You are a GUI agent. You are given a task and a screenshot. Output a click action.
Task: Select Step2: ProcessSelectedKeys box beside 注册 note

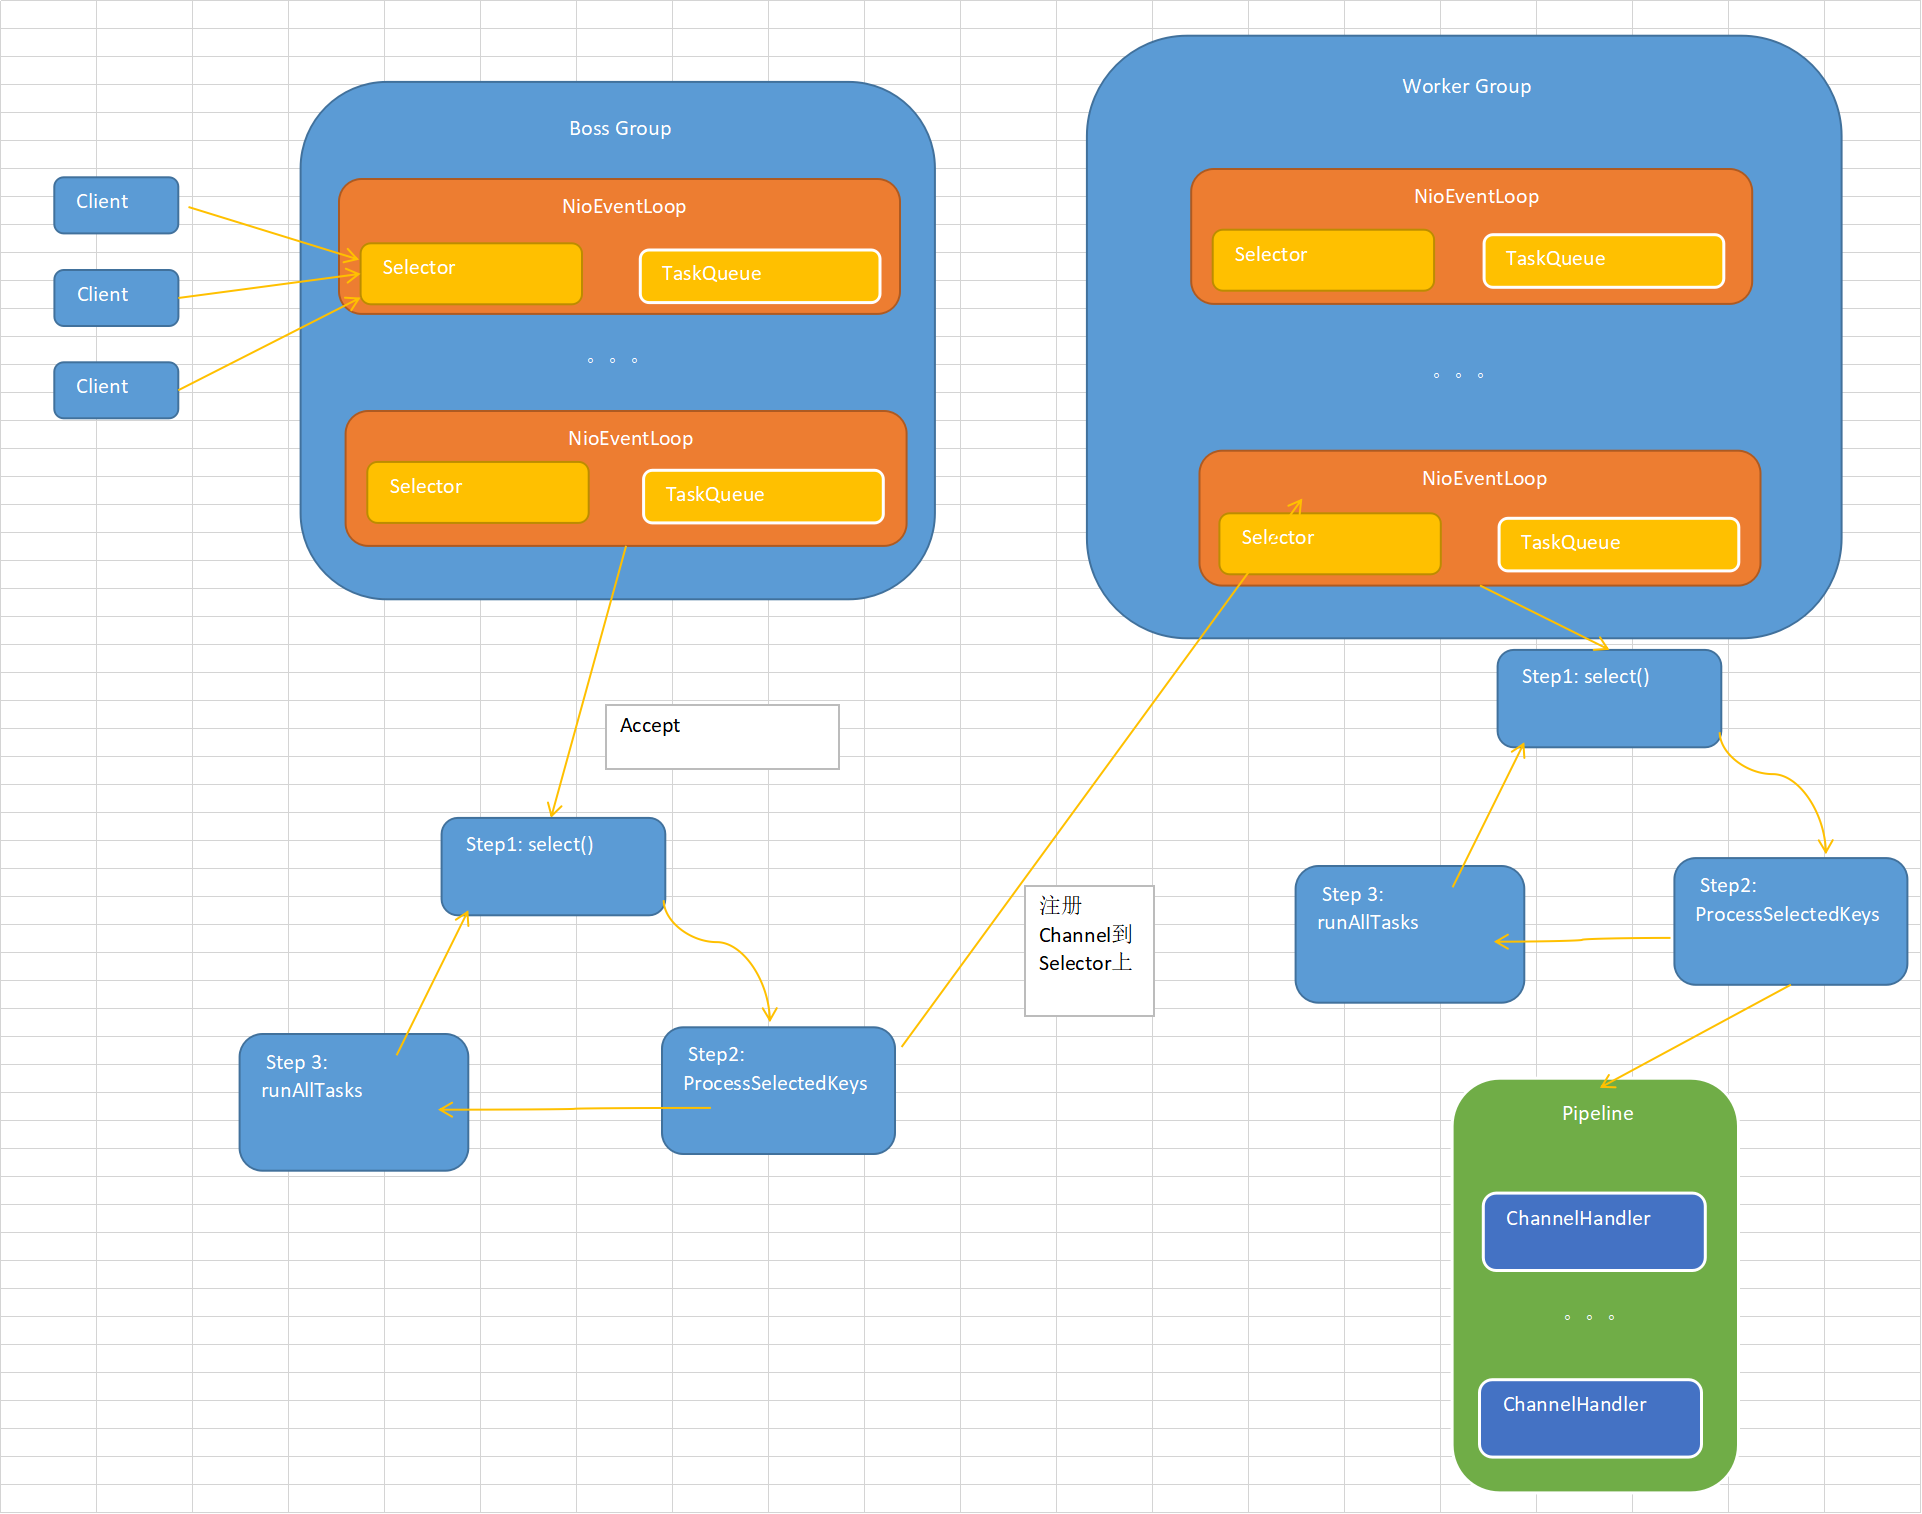(x=778, y=1091)
